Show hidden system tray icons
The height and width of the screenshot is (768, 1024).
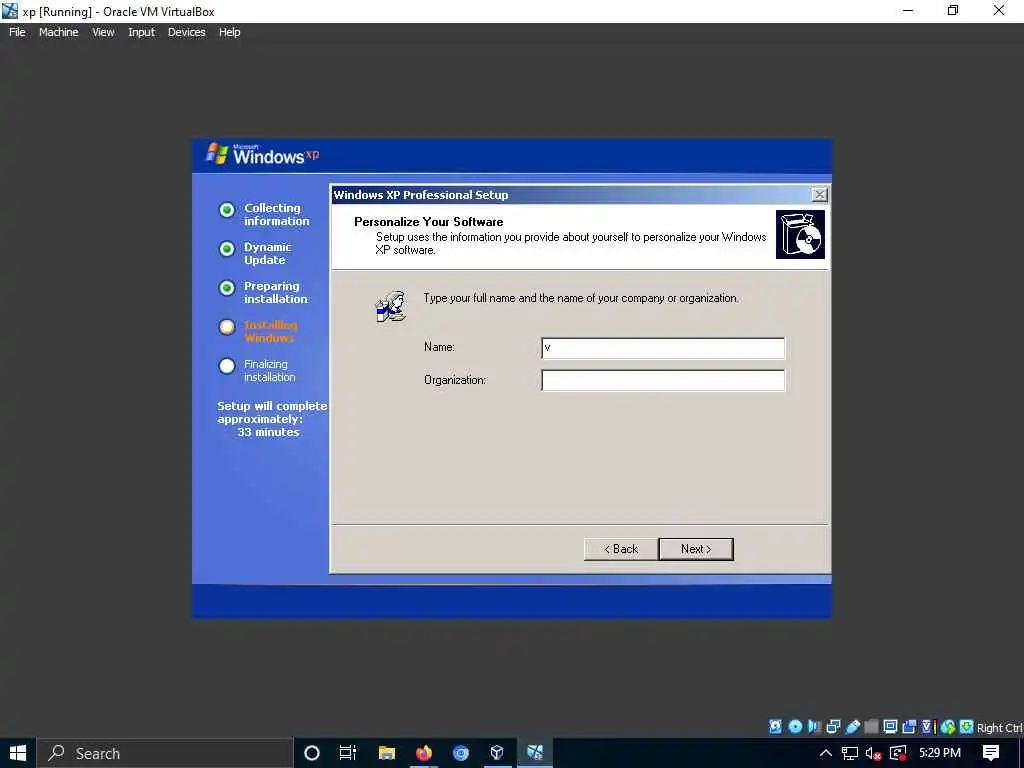pyautogui.click(x=825, y=753)
